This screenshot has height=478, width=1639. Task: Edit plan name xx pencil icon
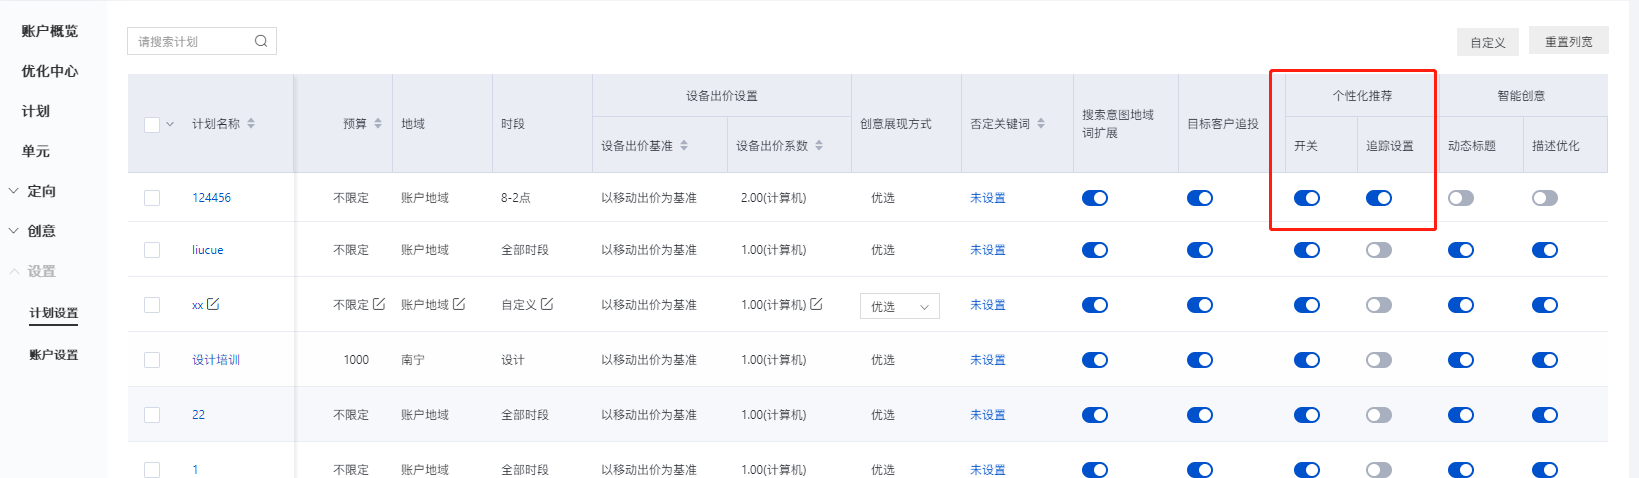[213, 304]
